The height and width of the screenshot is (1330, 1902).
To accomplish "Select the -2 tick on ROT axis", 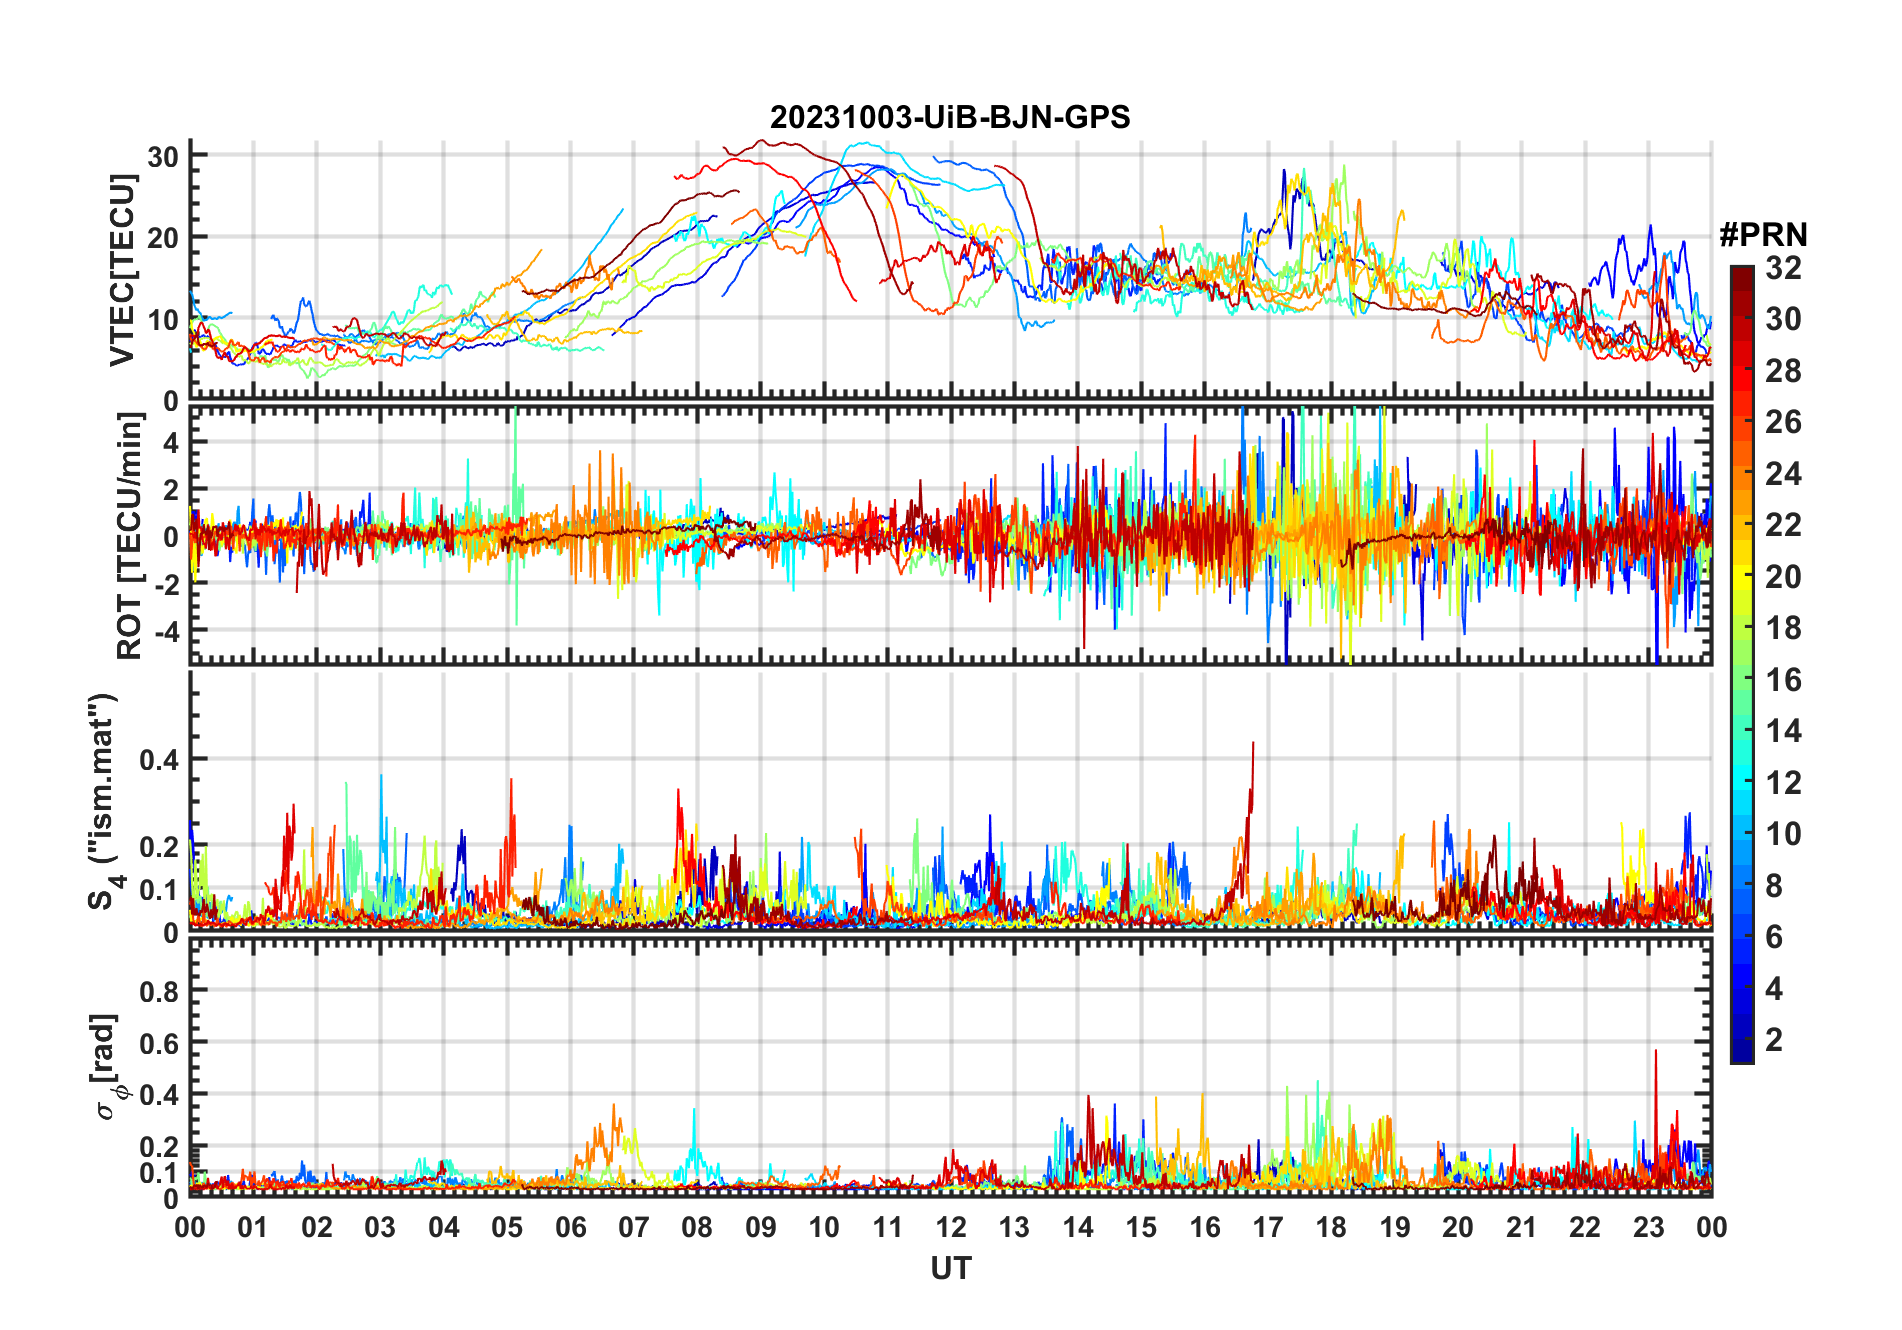I will click(166, 584).
